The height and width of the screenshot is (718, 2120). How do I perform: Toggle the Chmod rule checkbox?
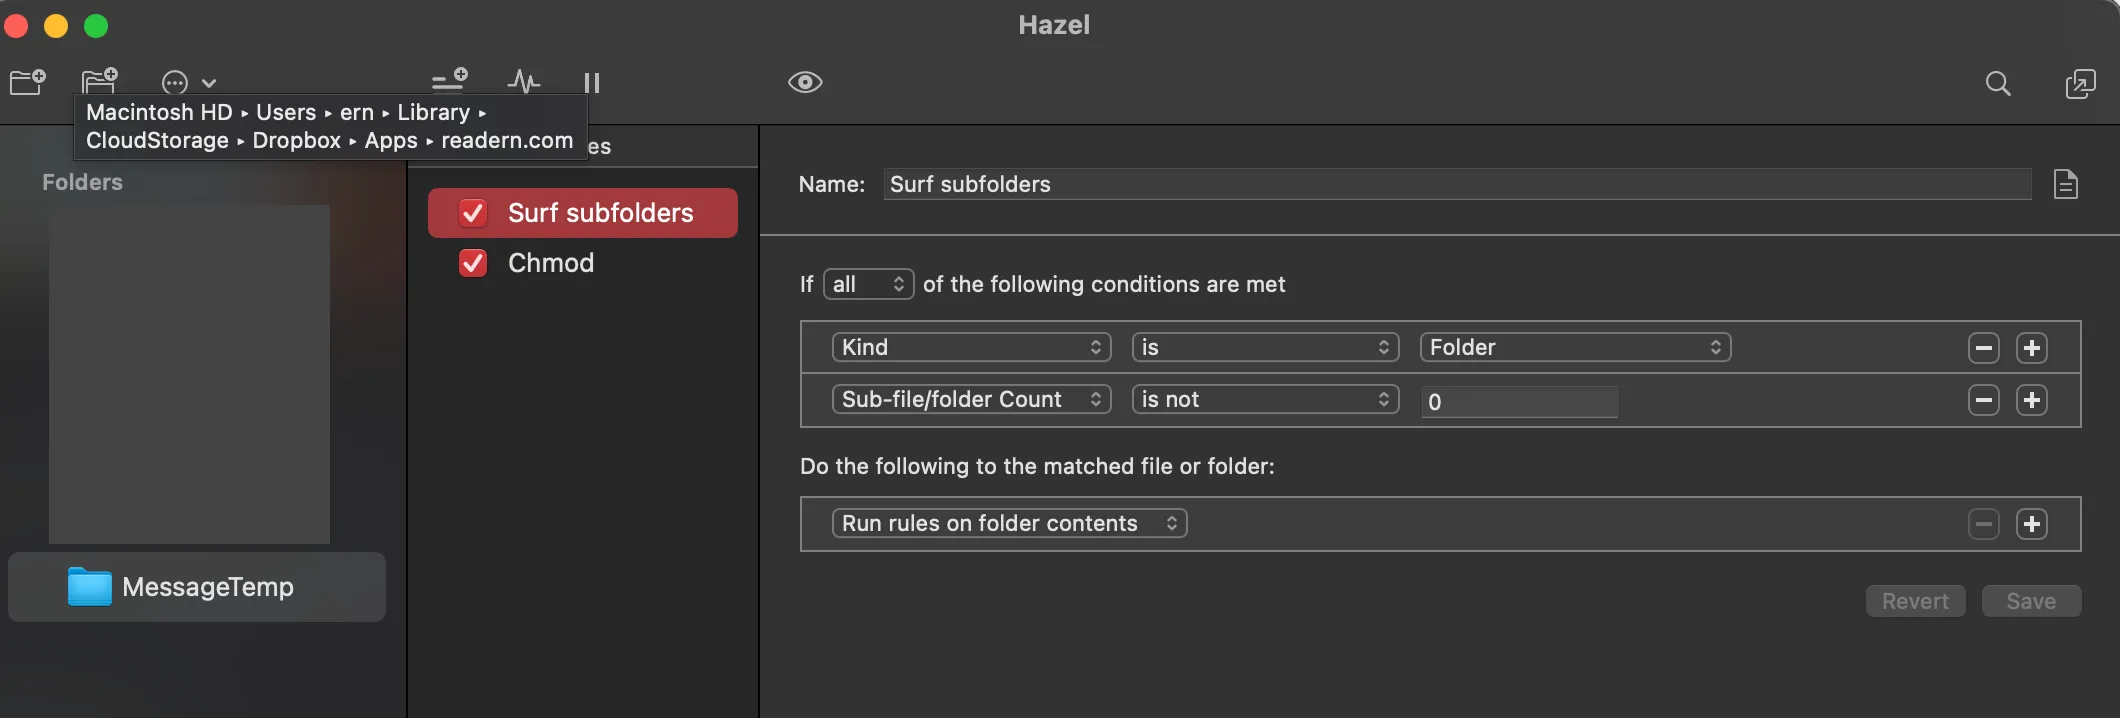pos(473,263)
